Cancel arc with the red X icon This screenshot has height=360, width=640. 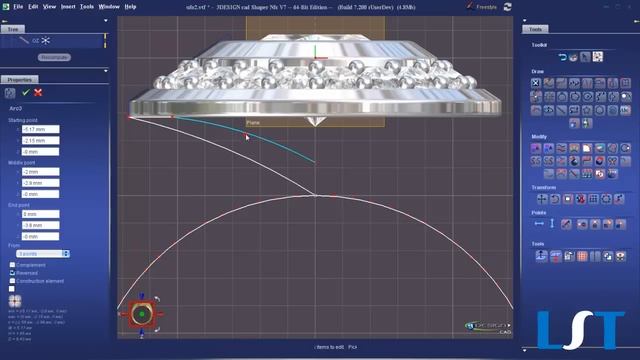(x=38, y=92)
